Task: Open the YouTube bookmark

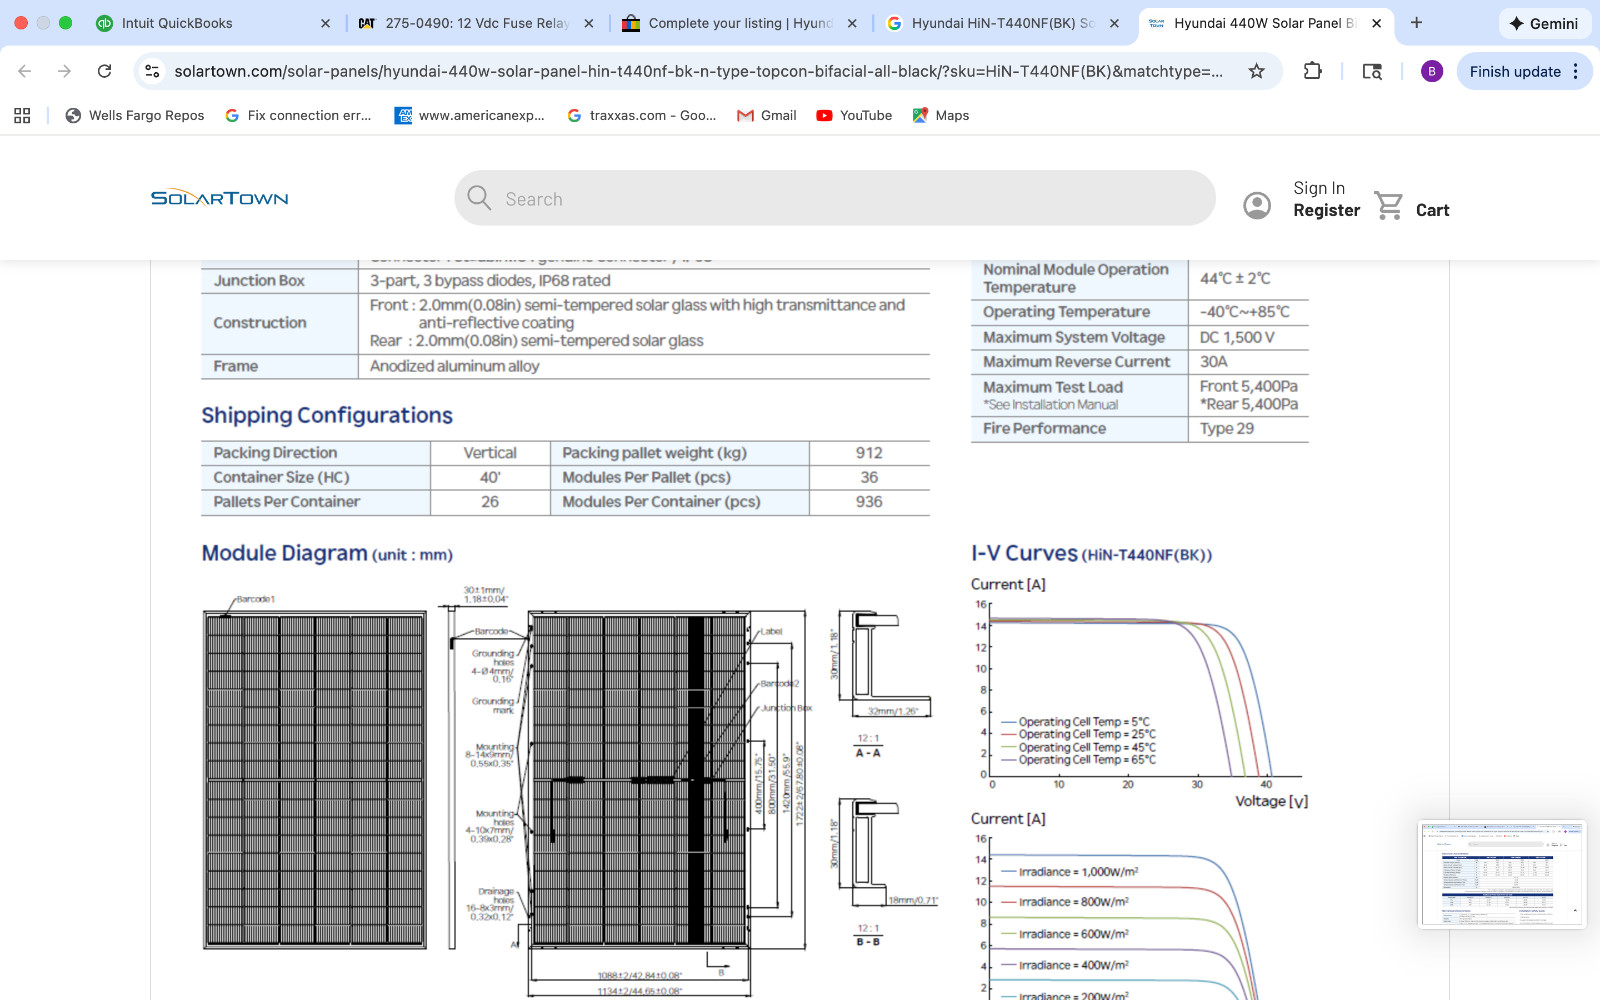Action: pyautogui.click(x=854, y=115)
